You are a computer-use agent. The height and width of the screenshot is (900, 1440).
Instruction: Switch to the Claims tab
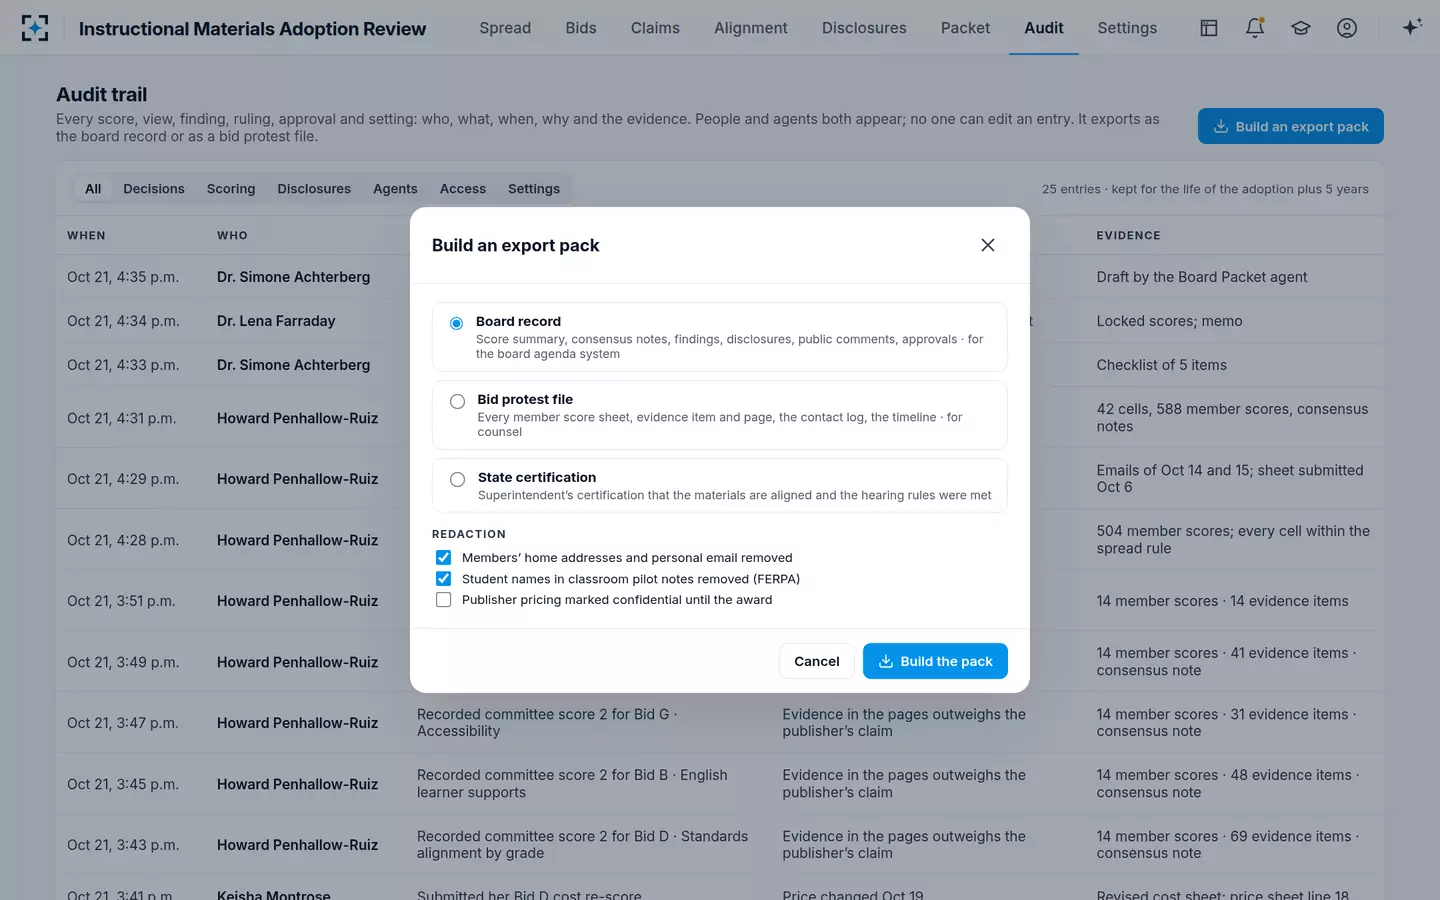pyautogui.click(x=655, y=28)
